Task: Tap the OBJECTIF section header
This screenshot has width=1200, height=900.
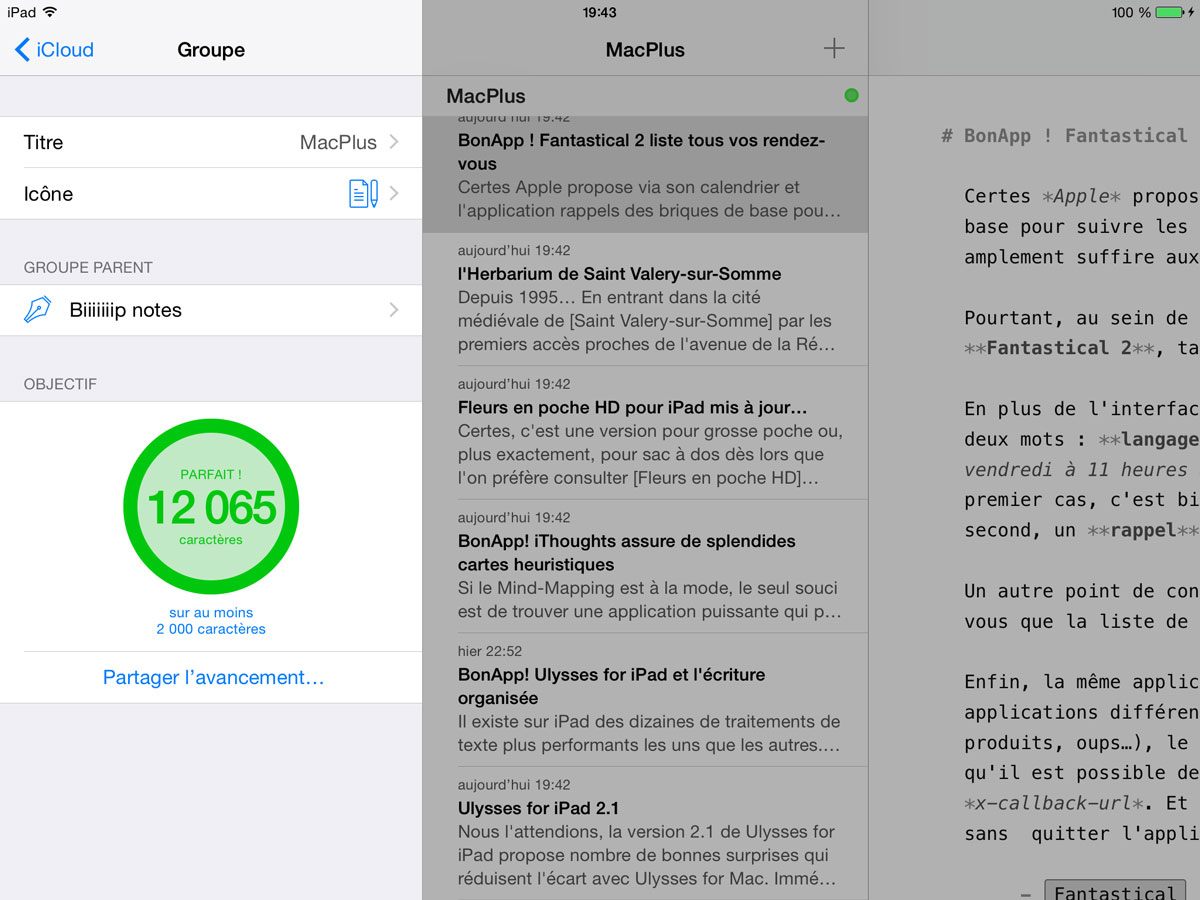Action: pyautogui.click(x=60, y=384)
